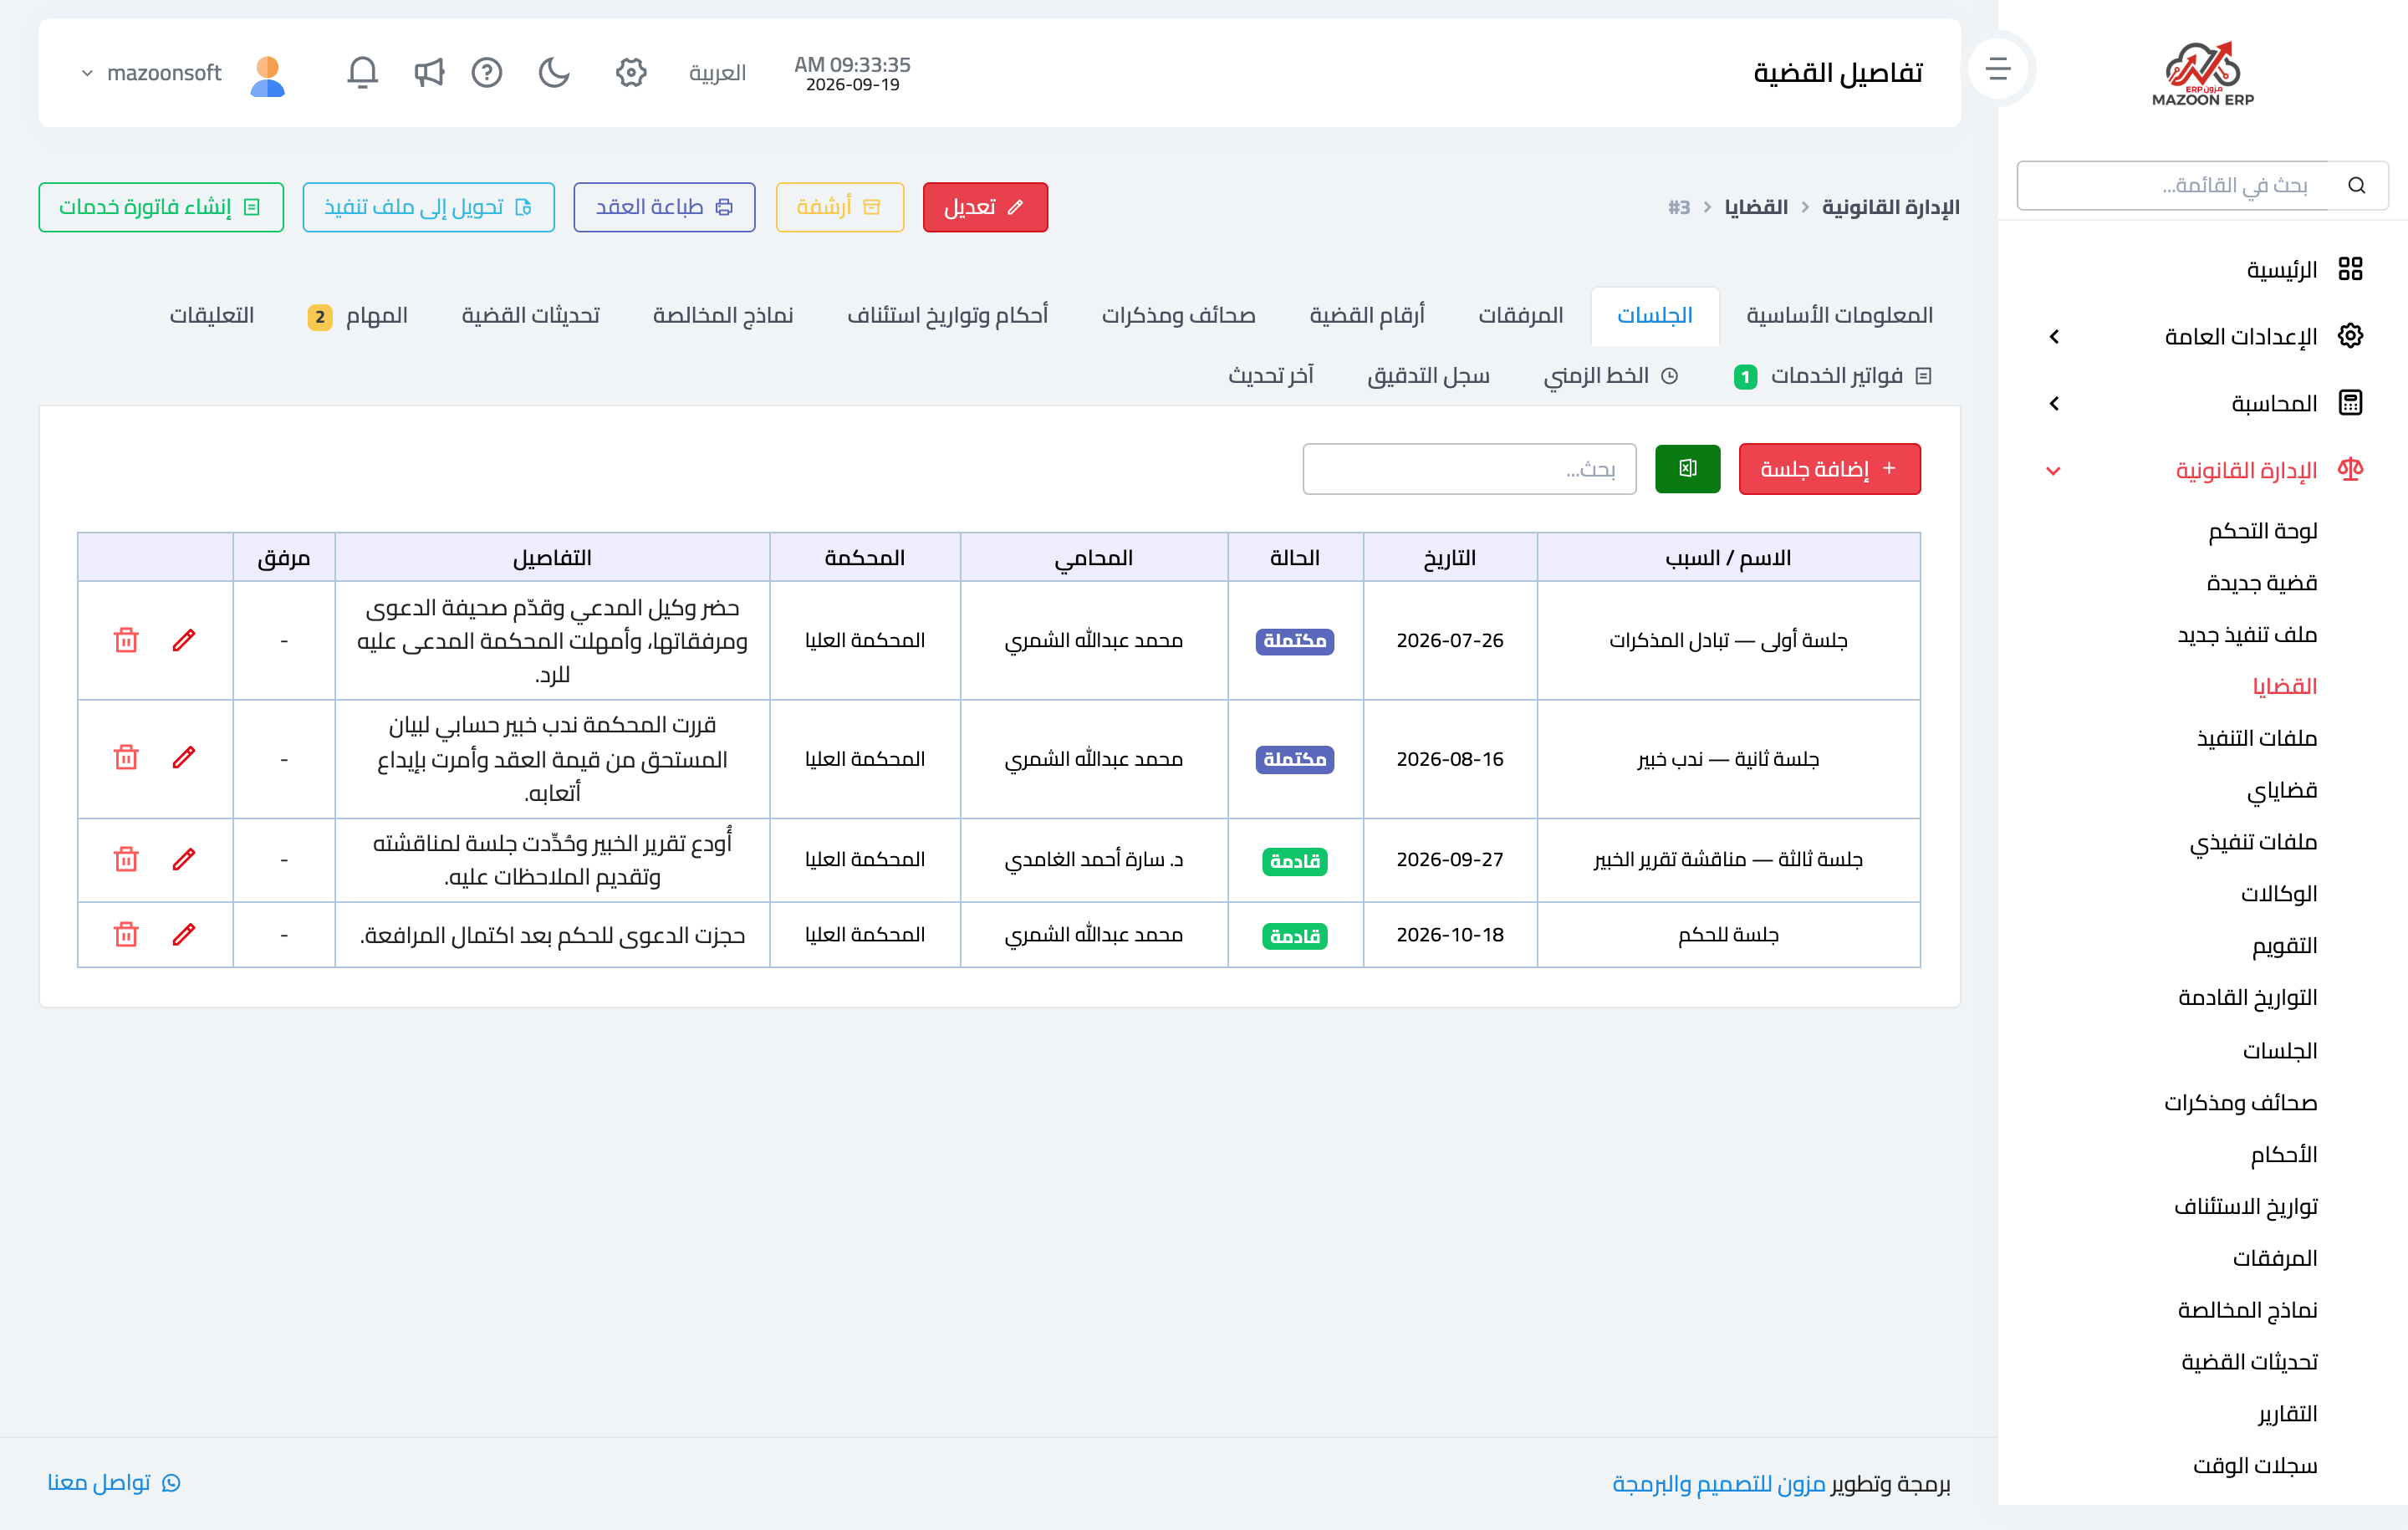2408x1530 pixels.
Task: Click طباعة العقد print button
Action: tap(664, 207)
